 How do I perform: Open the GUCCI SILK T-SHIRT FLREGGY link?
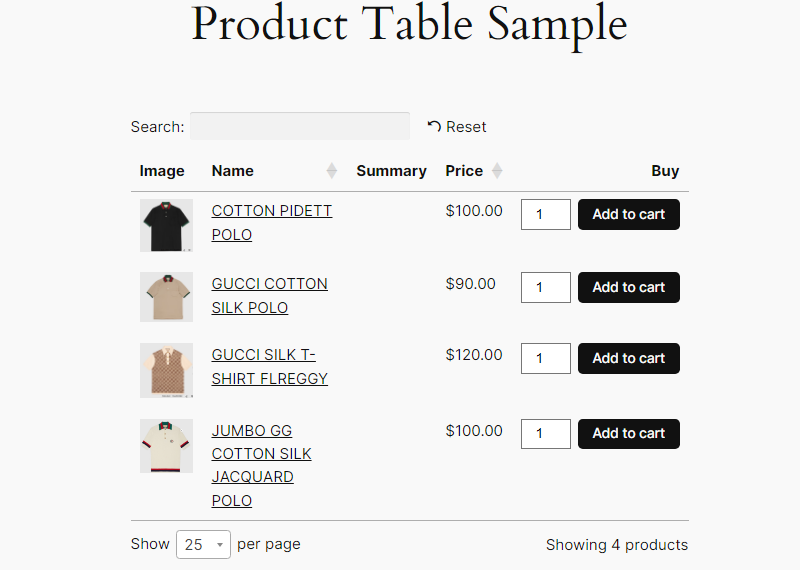click(269, 366)
